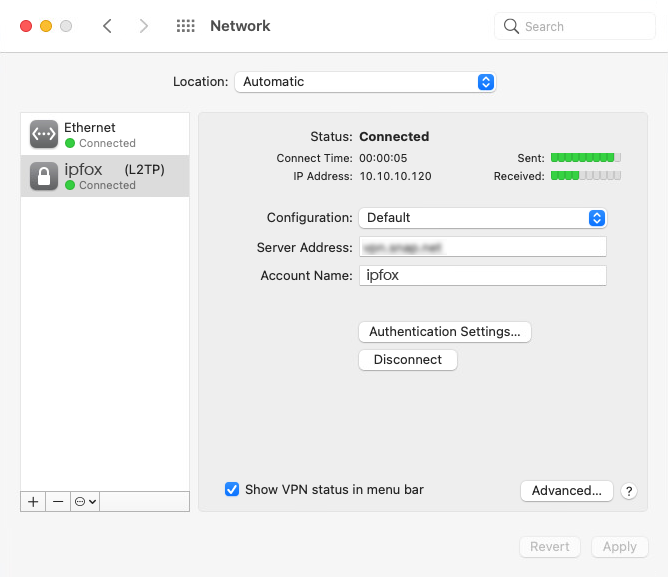This screenshot has height=577, width=668.
Task: Select the Ethernet Connected row
Action: coord(105,134)
